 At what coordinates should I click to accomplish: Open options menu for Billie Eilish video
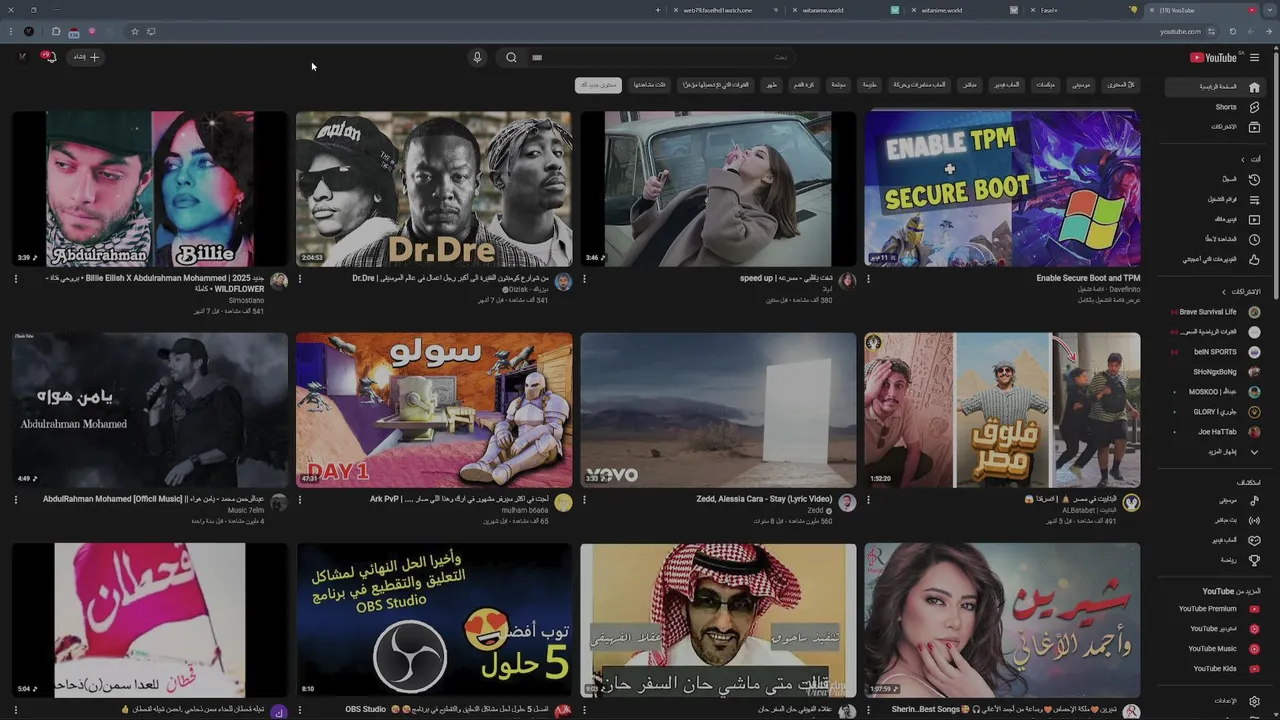[16, 279]
